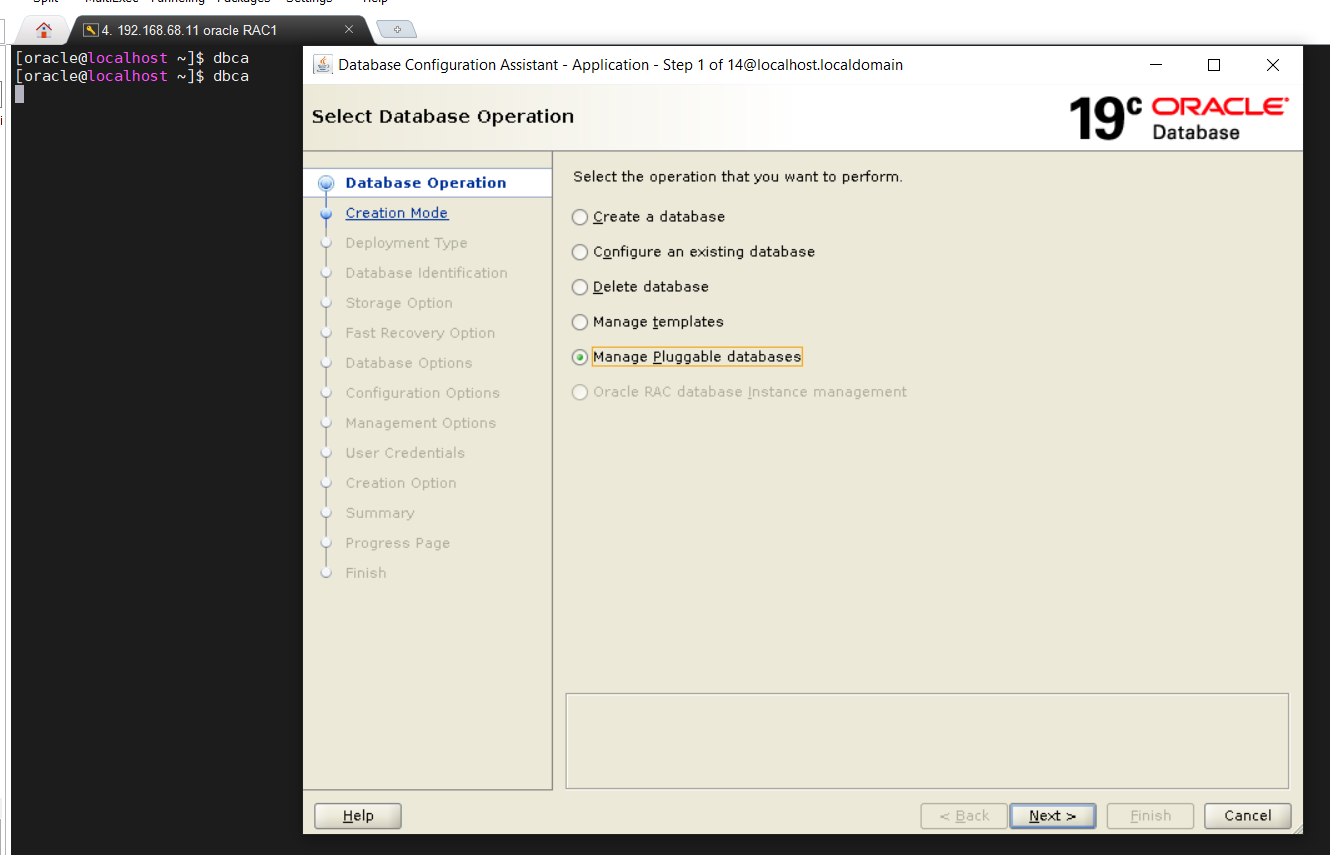
Task: Close the oracle RAC1 session tab
Action: [349, 30]
